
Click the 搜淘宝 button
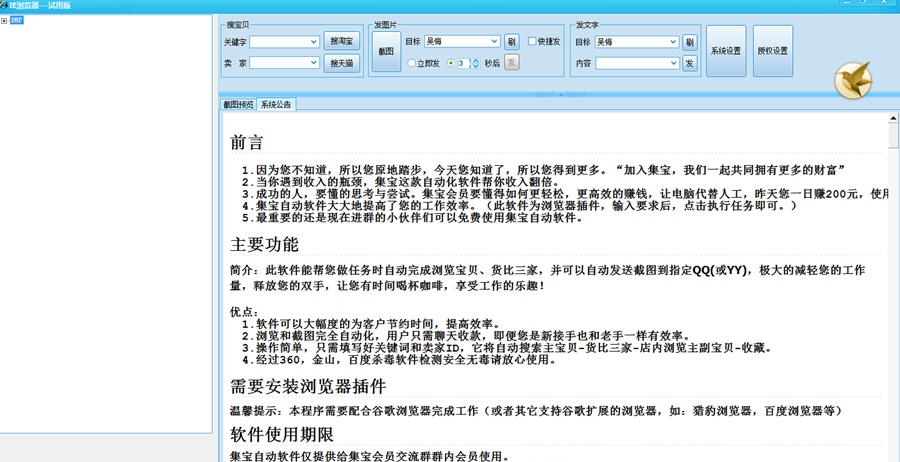pyautogui.click(x=342, y=41)
